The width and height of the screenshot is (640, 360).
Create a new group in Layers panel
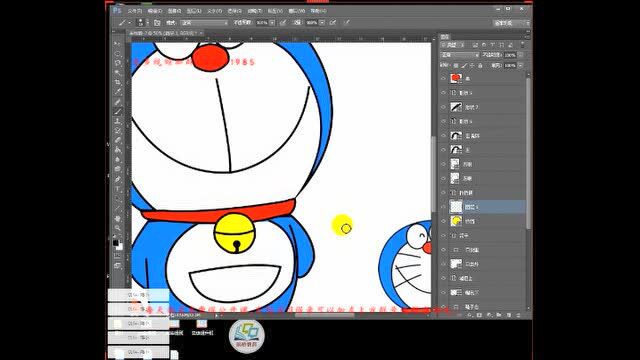pos(499,315)
